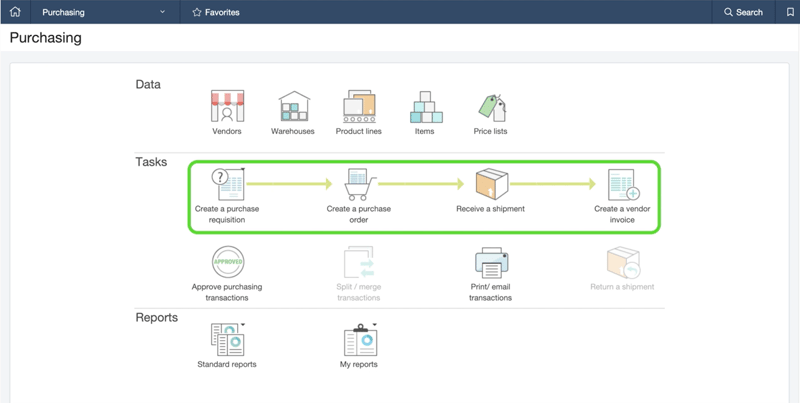Image resolution: width=800 pixels, height=403 pixels.
Task: Open the Product lines icon
Action: click(359, 106)
